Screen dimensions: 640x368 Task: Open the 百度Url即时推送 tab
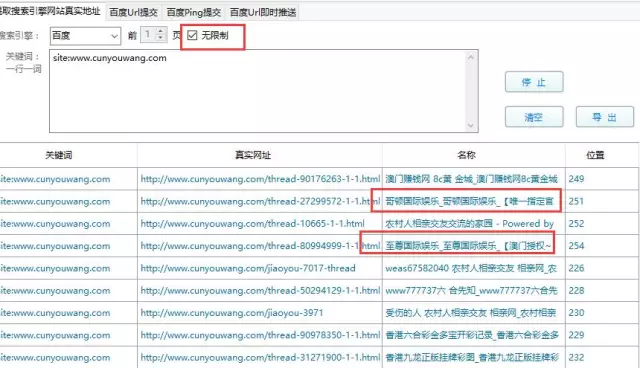tap(263, 12)
